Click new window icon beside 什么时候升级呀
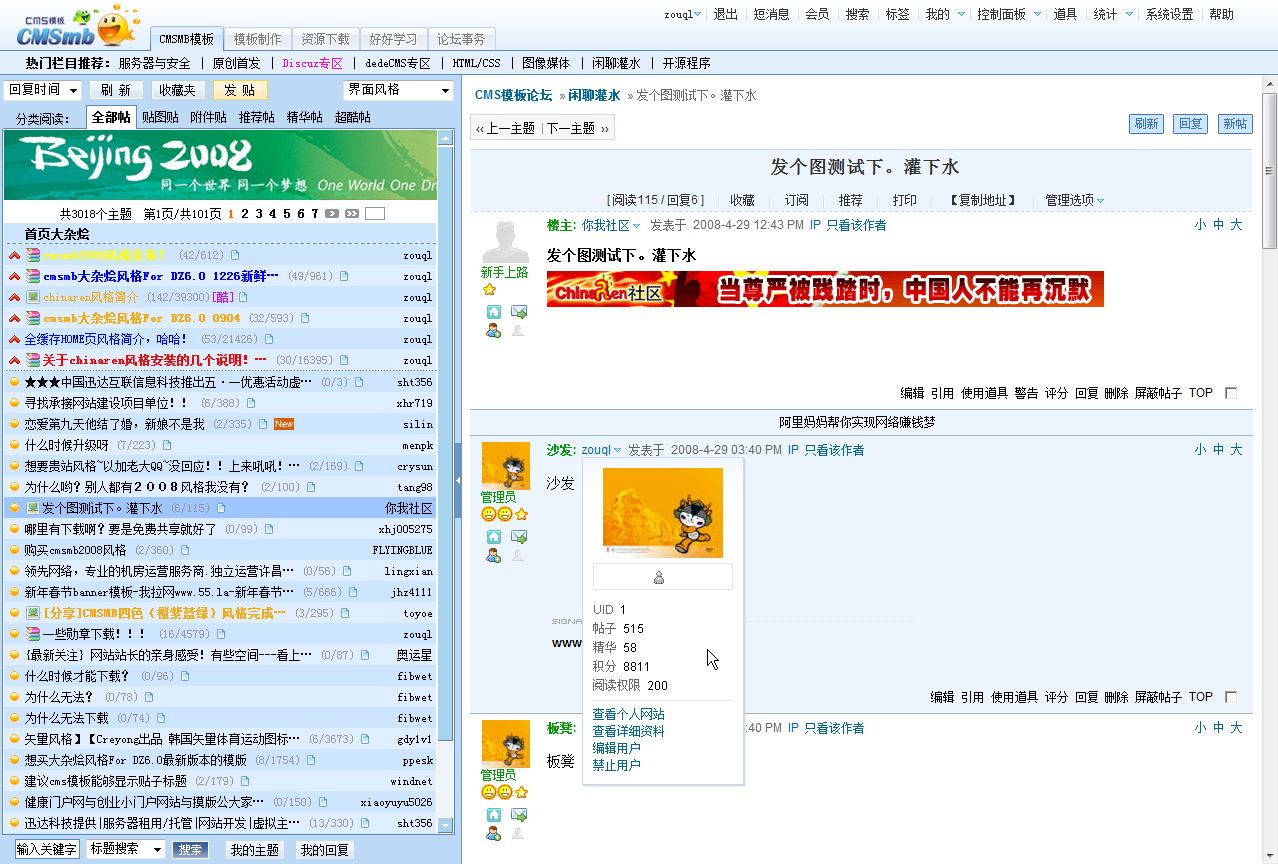The image size is (1278, 864). (x=167, y=445)
